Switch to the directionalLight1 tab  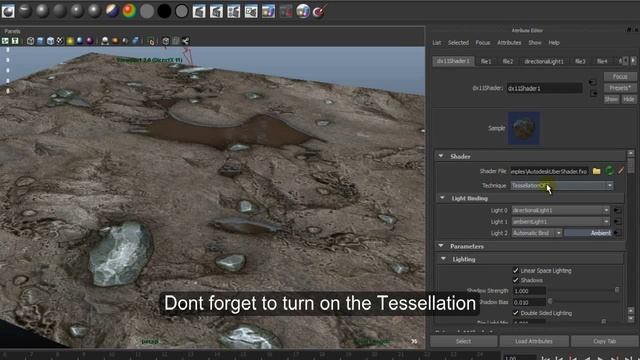544,61
